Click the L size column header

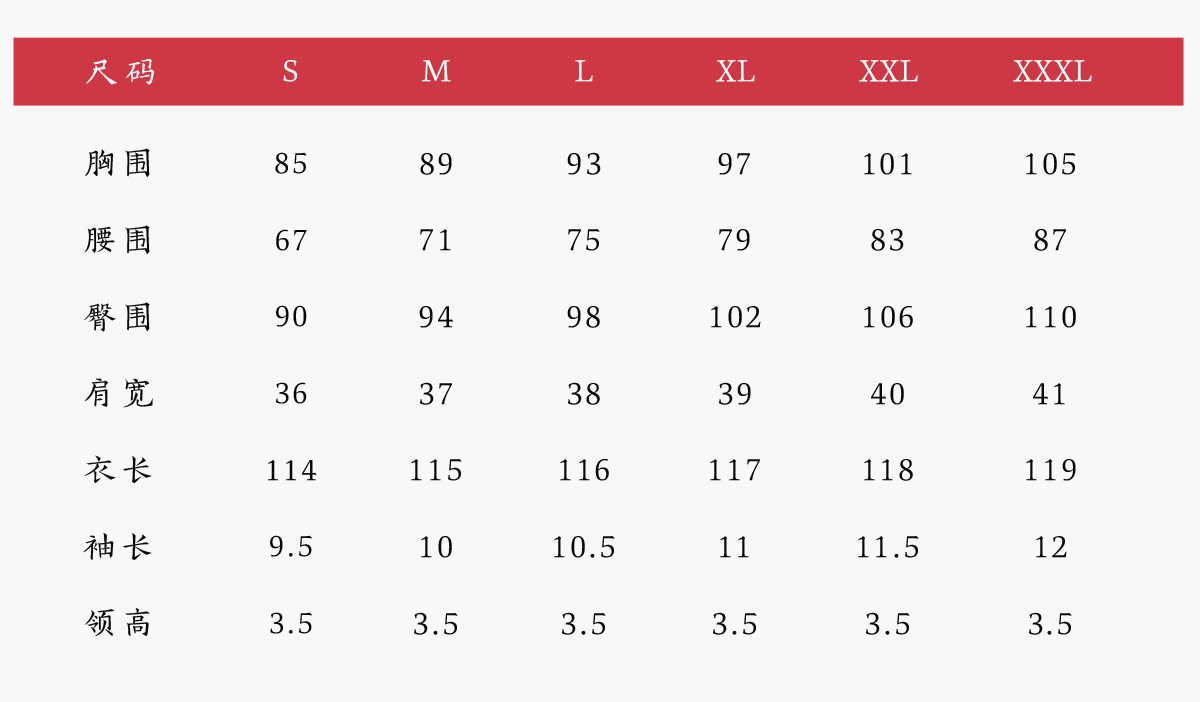(x=584, y=72)
